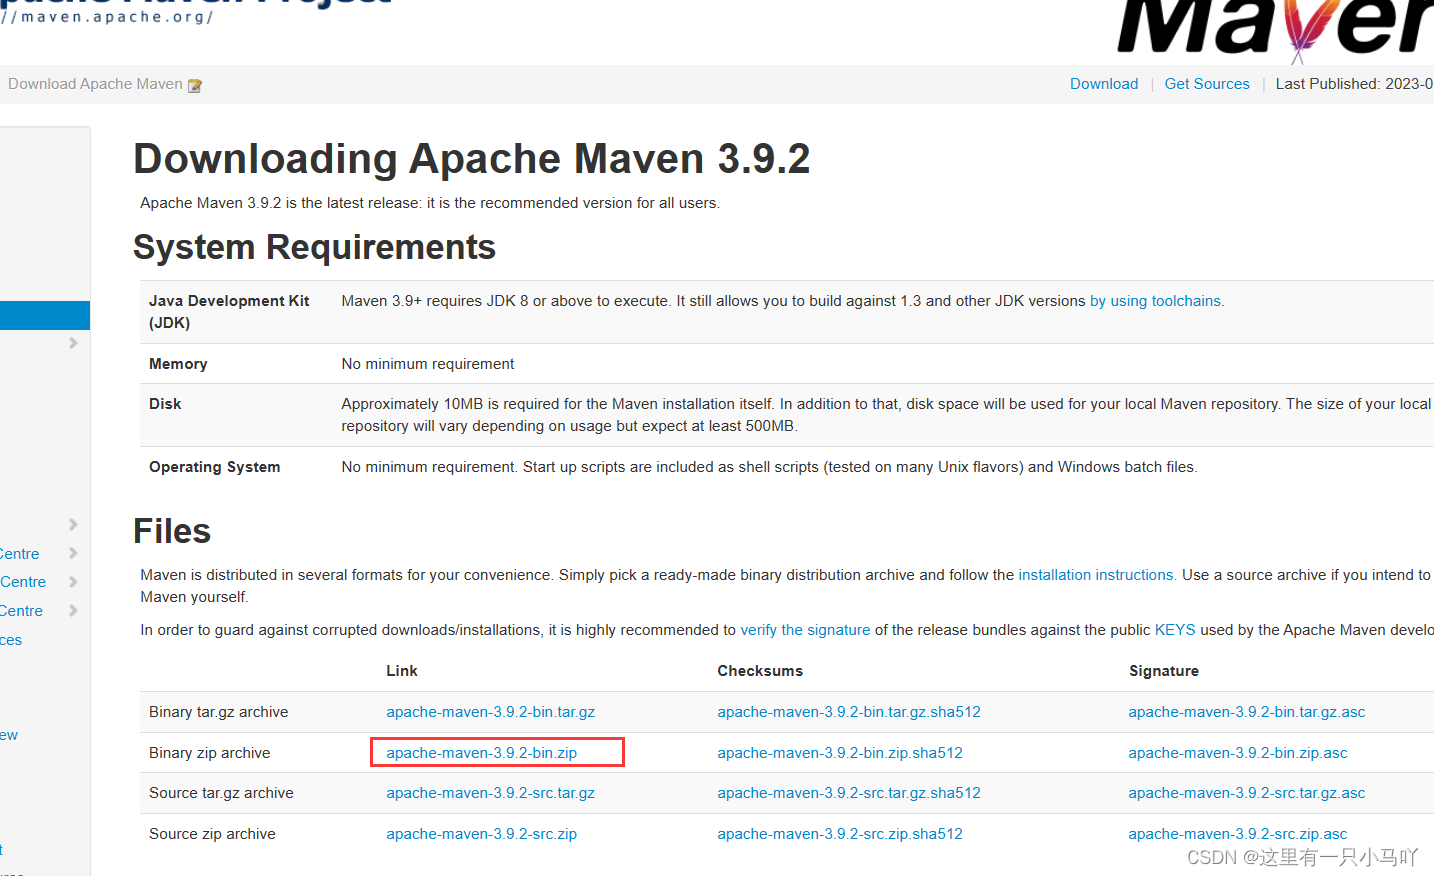Click the 'Signature' column header
The width and height of the screenshot is (1434, 876).
[x=1164, y=671]
